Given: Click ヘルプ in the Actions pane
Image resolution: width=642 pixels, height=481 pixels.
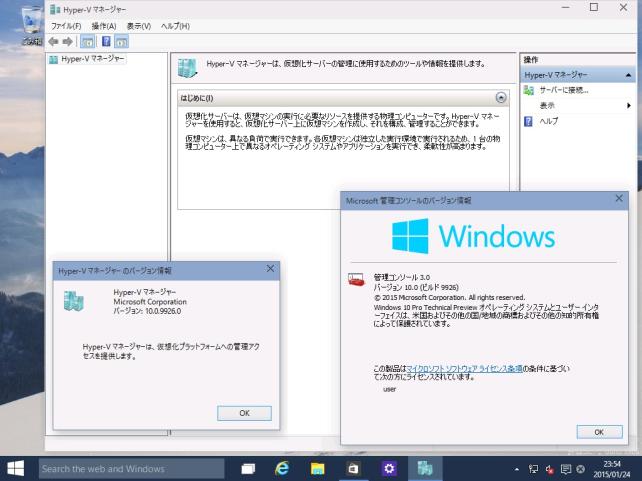Looking at the screenshot, I should pyautogui.click(x=548, y=121).
